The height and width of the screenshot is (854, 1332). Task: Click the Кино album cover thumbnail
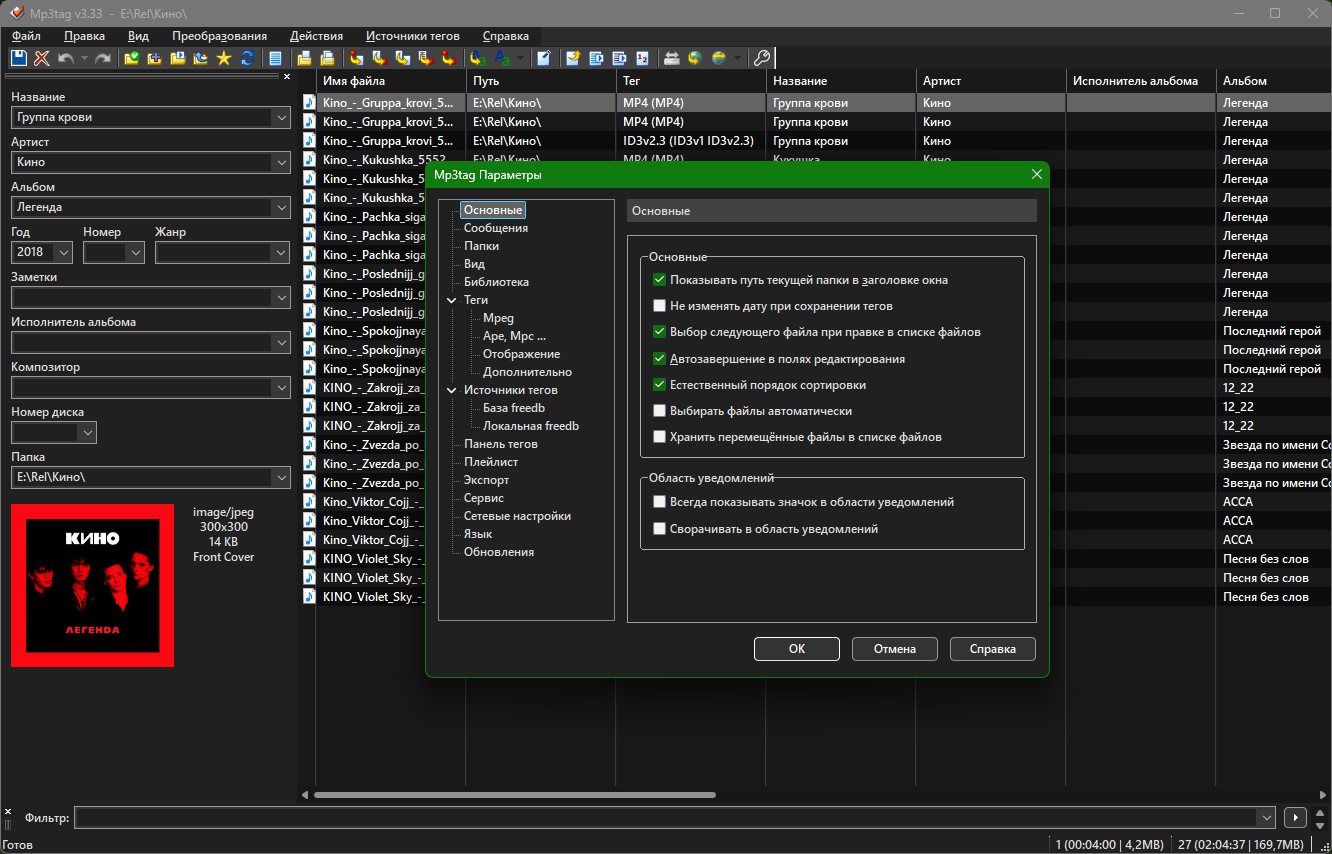click(x=92, y=585)
